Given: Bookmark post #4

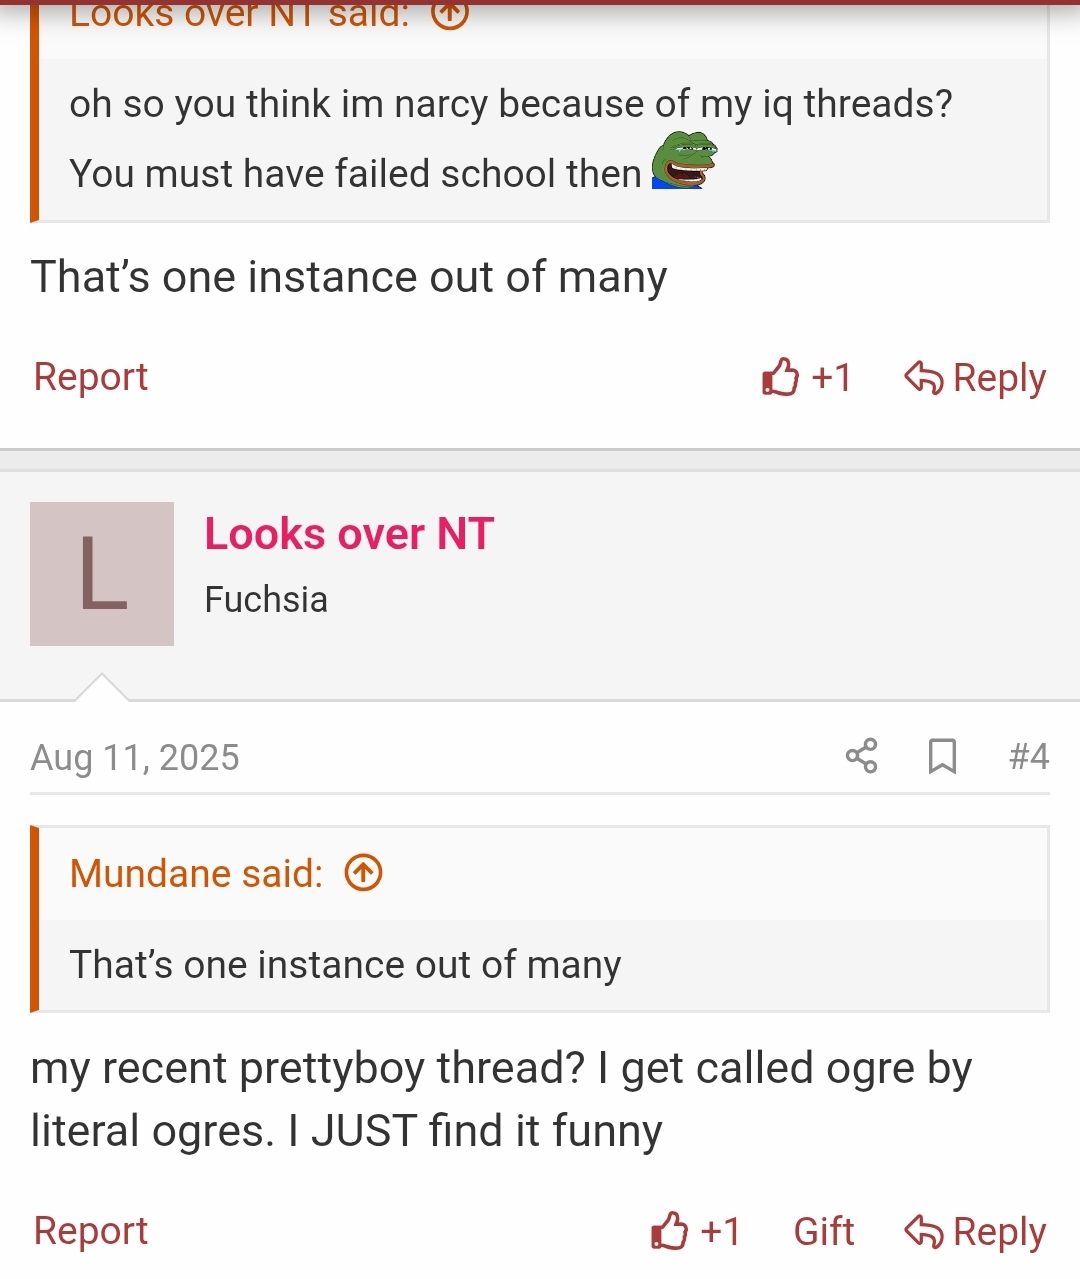Looking at the screenshot, I should [942, 756].
